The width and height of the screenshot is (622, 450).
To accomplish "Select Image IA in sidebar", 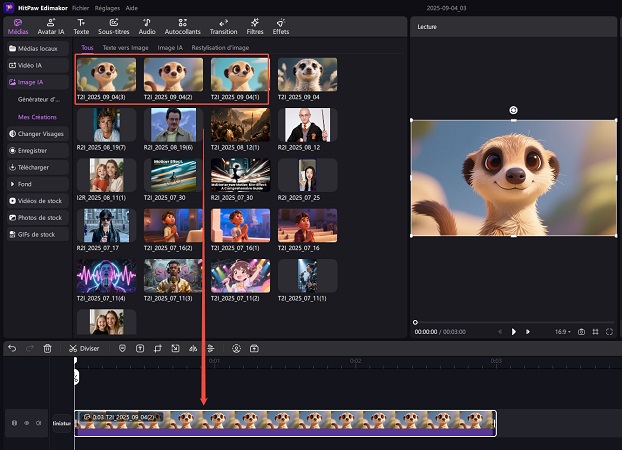I will tap(38, 82).
